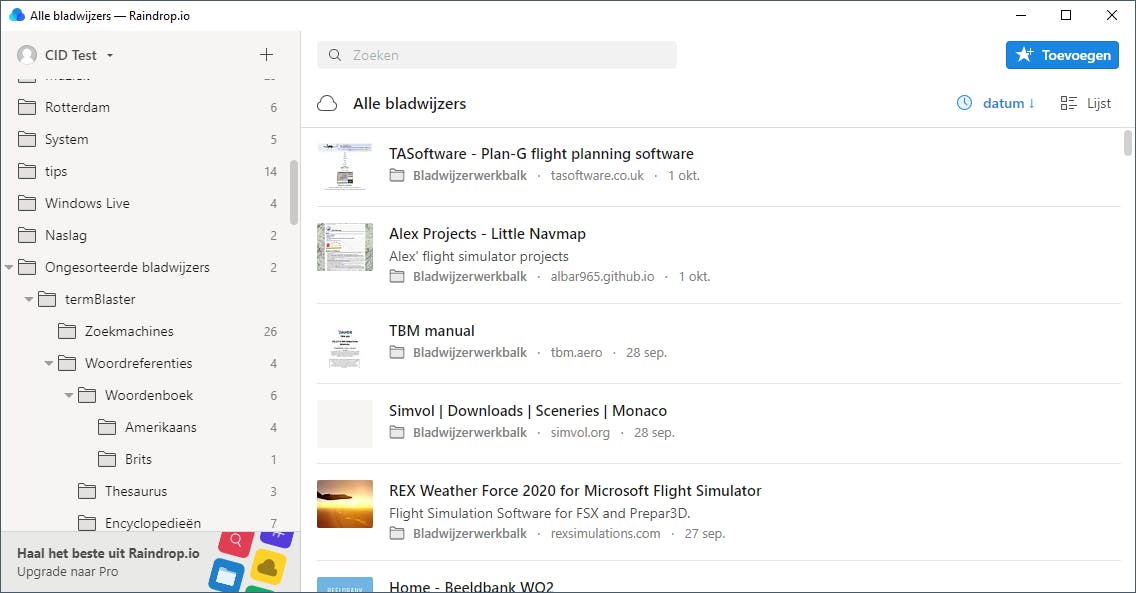Collapse Ongesorteerde bladwijzers in the sidebar

[10, 267]
